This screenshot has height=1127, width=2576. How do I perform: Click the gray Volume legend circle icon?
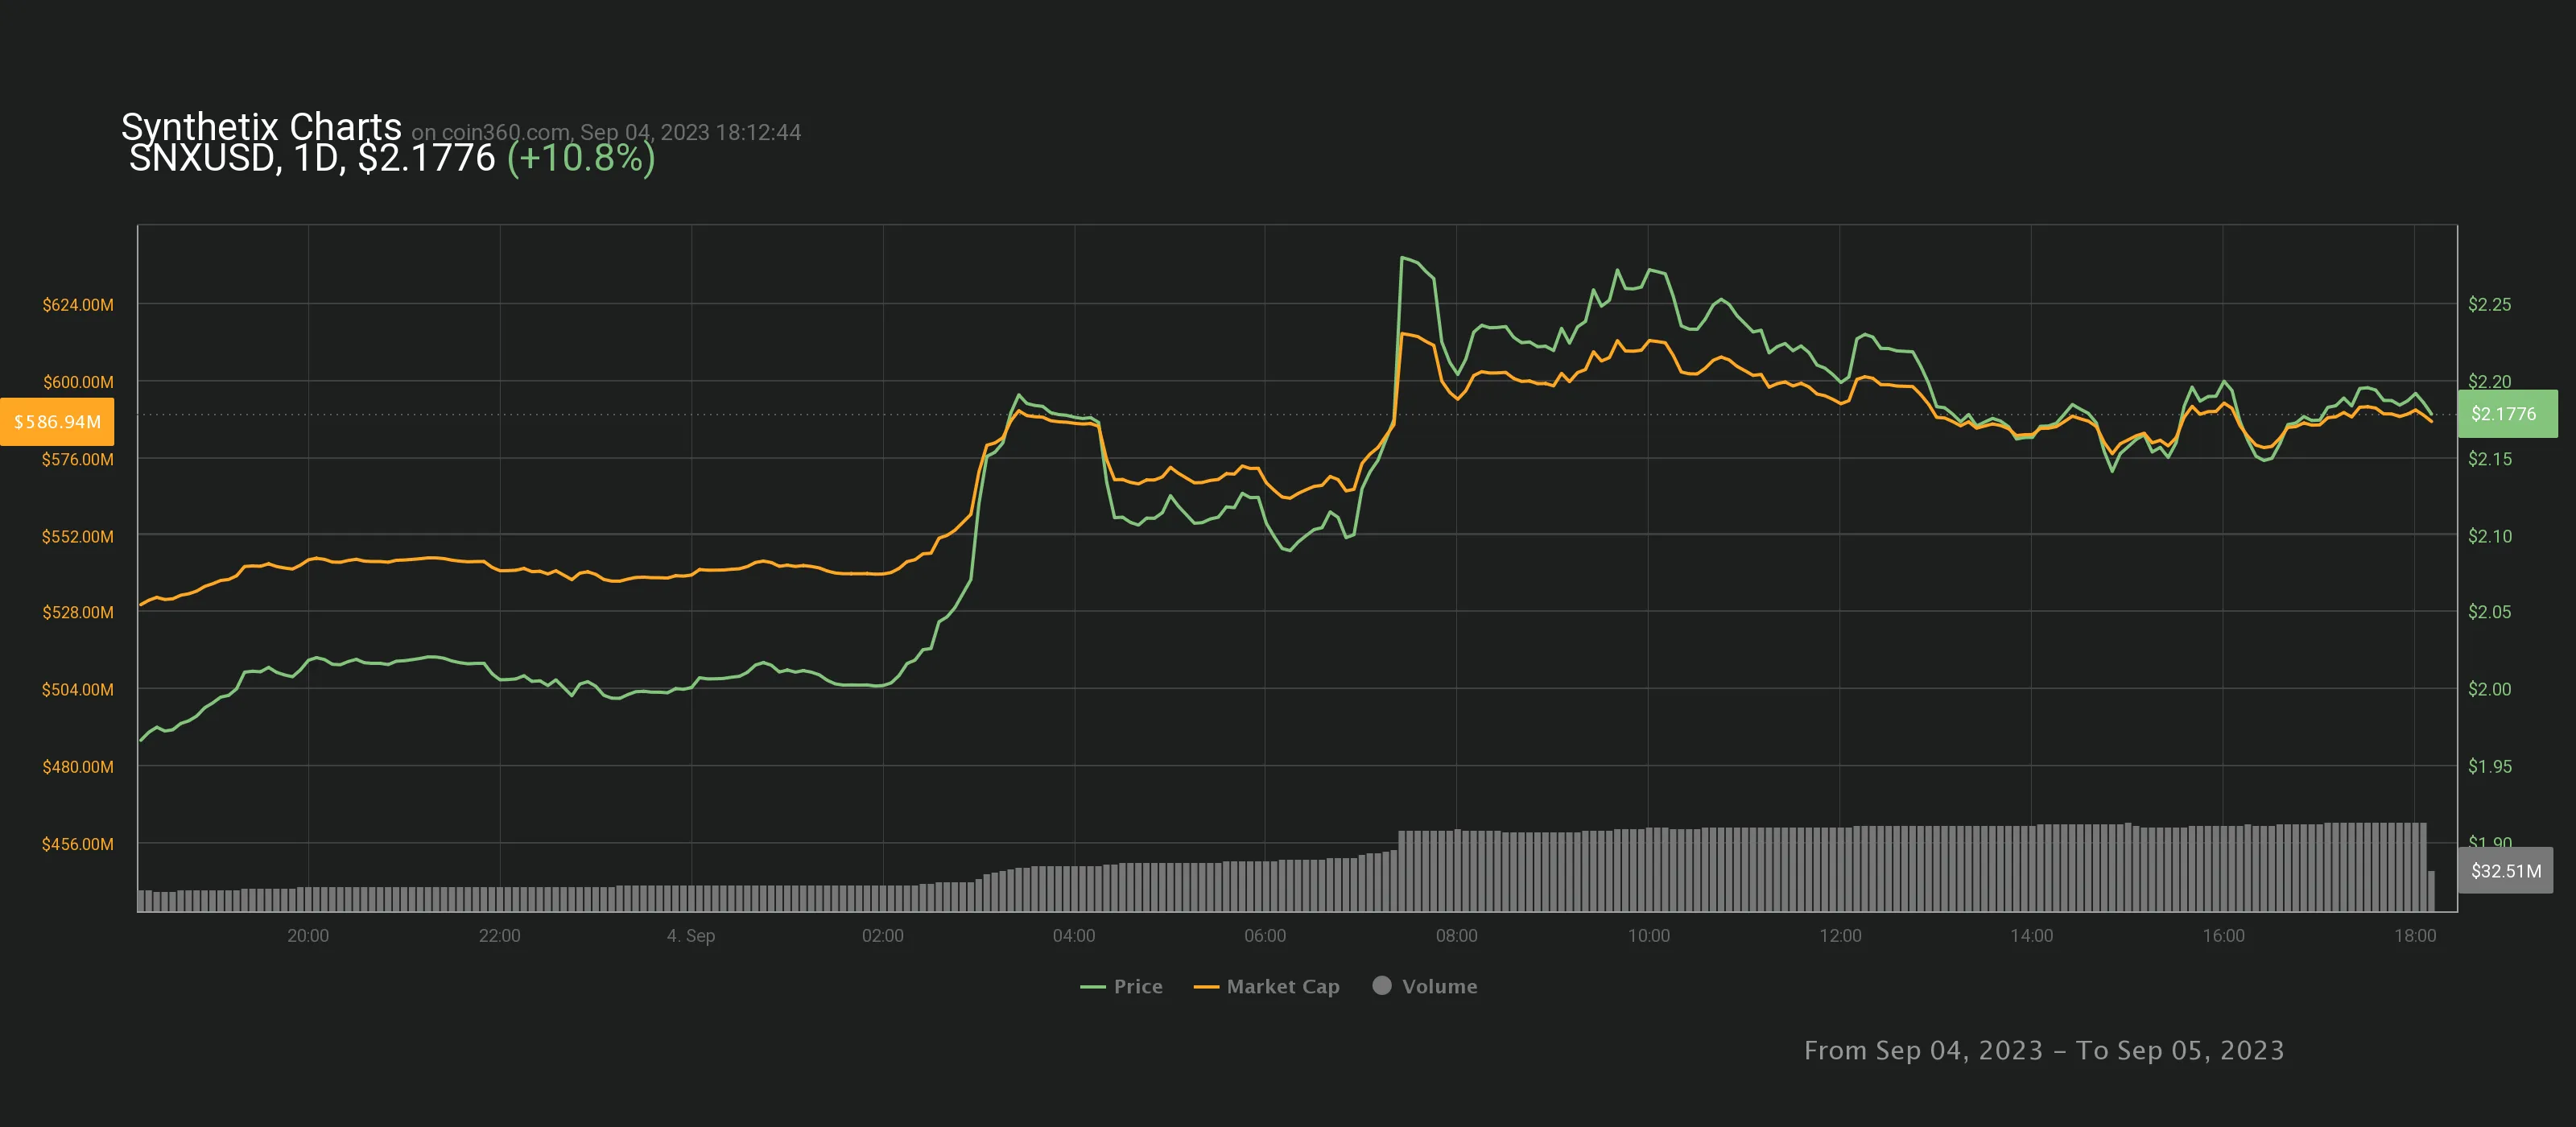[1381, 985]
